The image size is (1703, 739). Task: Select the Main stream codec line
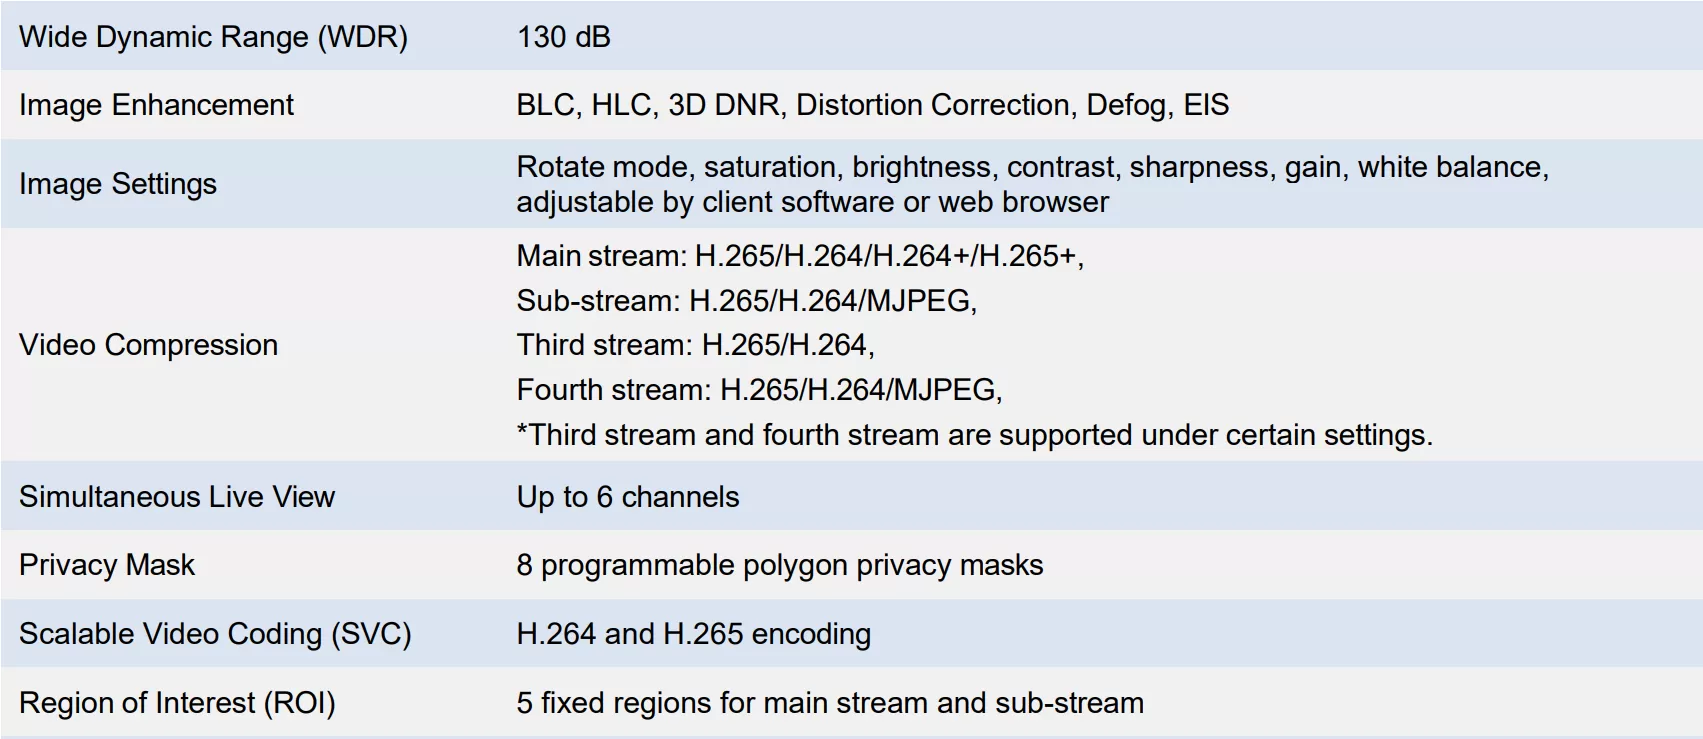click(800, 256)
